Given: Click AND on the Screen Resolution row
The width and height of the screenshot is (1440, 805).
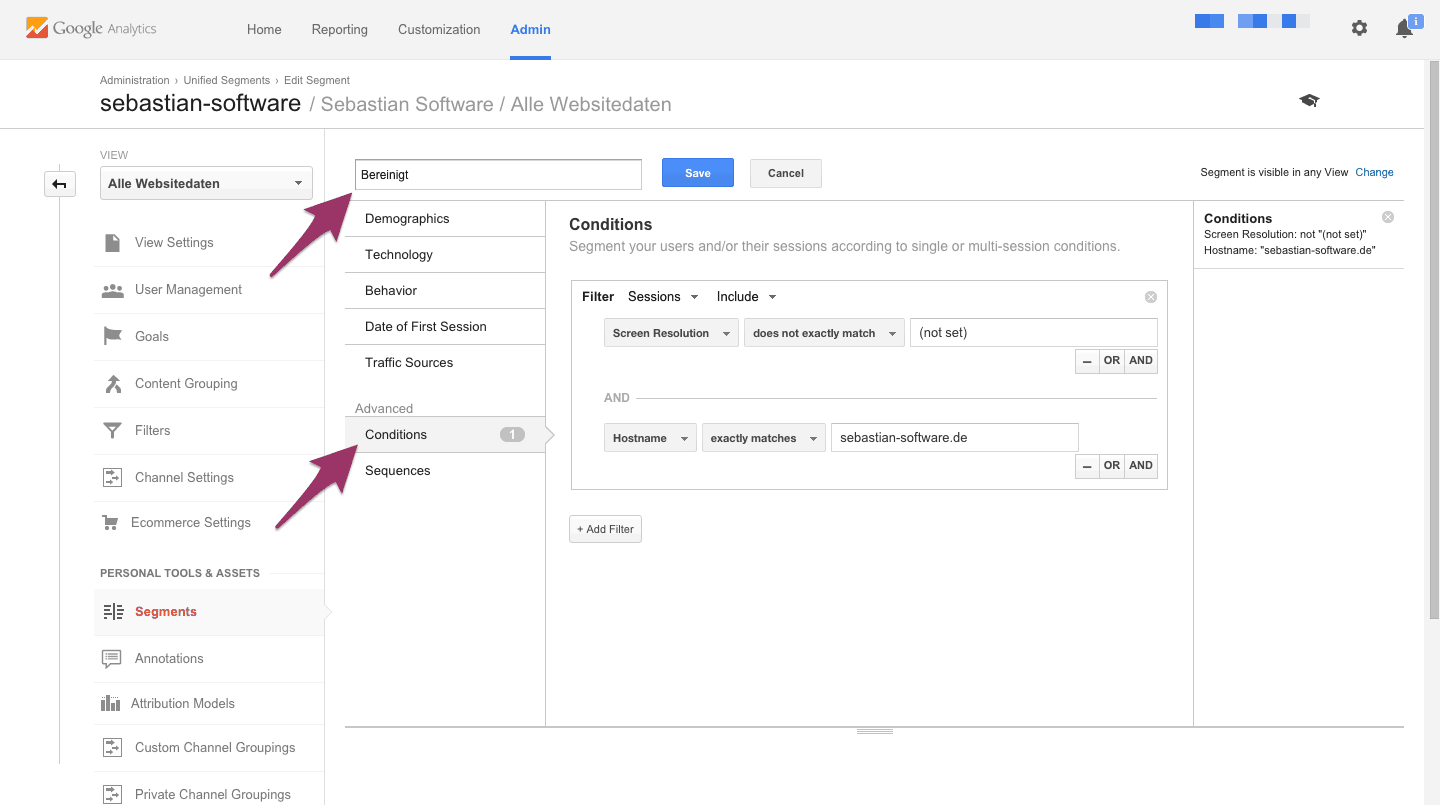Looking at the screenshot, I should pos(1141,361).
